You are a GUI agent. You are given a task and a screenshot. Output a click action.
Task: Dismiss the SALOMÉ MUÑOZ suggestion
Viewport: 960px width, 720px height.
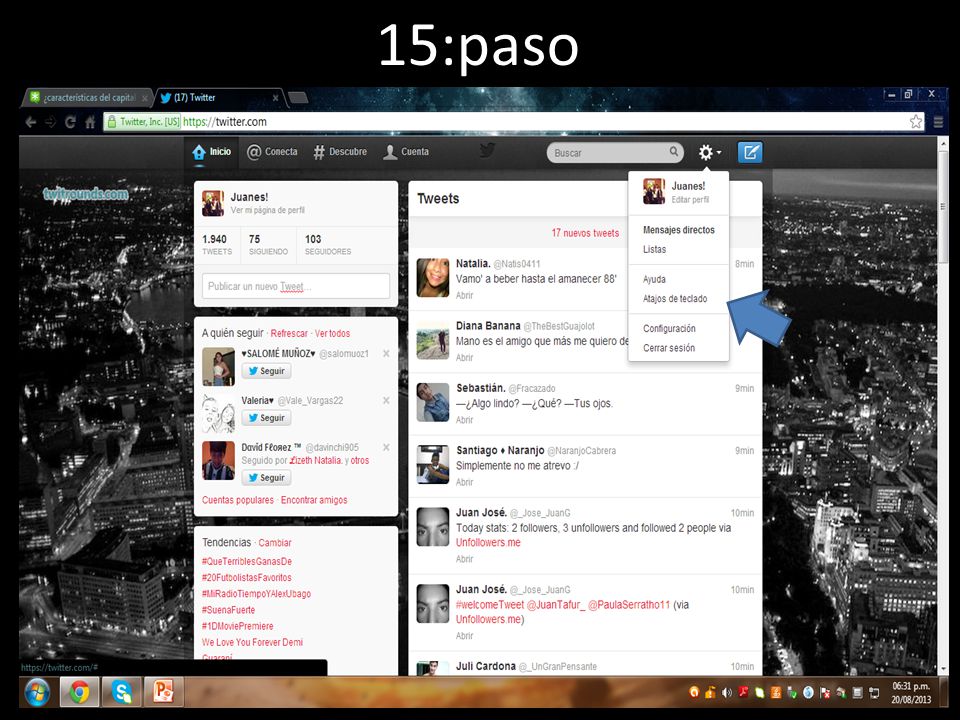[x=386, y=353]
